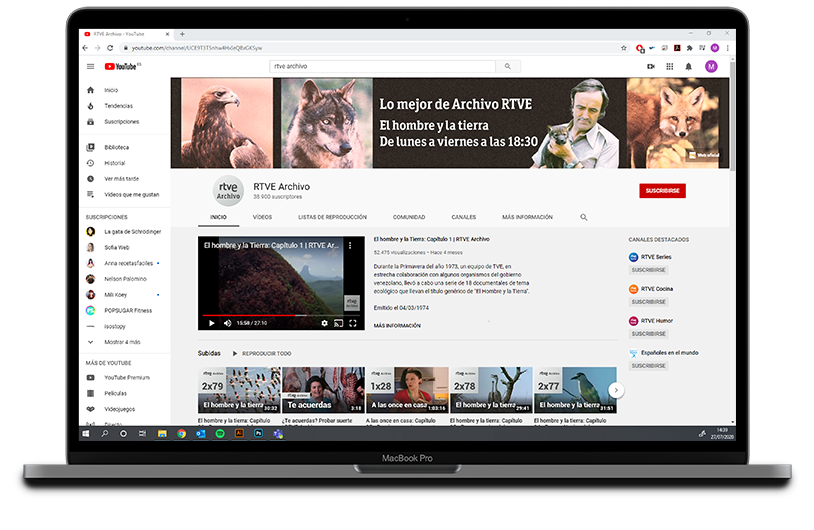Switch to the VÍDEOS tab

(262, 217)
